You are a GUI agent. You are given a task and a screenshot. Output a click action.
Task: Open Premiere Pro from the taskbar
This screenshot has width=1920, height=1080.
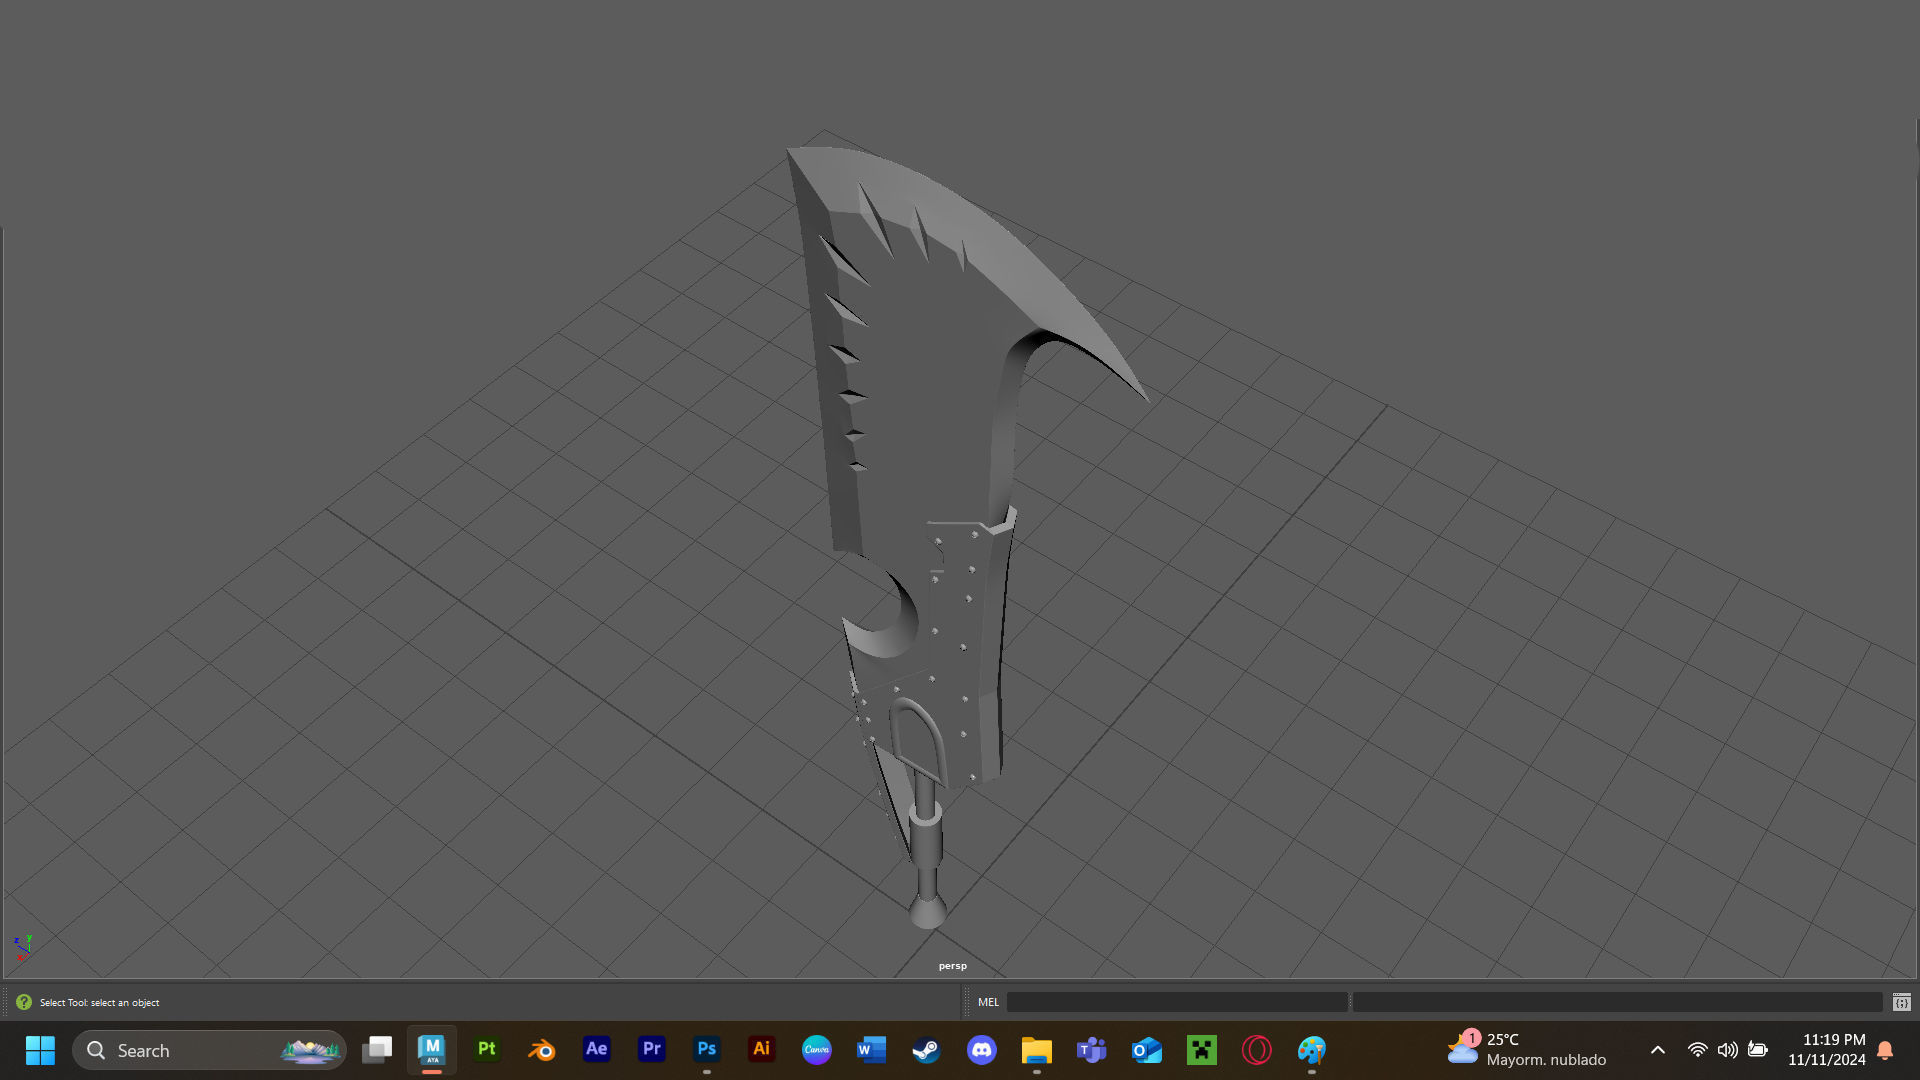pyautogui.click(x=652, y=1050)
